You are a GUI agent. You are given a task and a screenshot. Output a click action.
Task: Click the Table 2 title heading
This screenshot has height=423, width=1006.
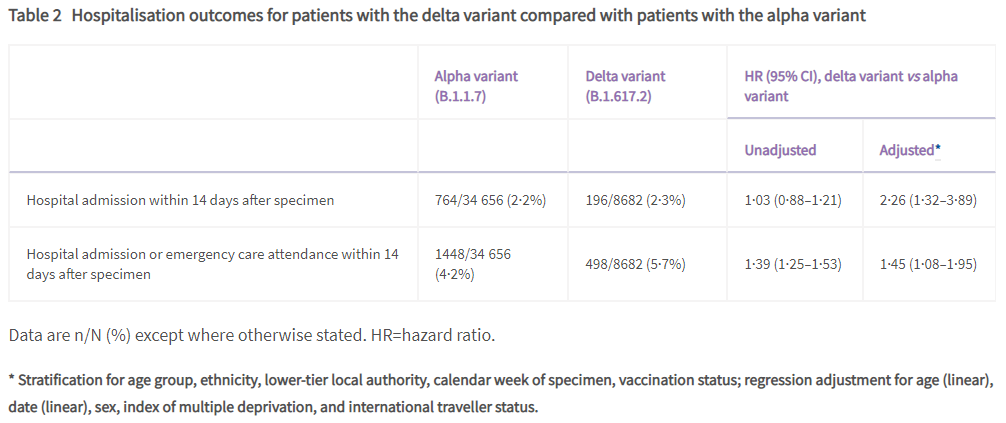[x=437, y=16]
